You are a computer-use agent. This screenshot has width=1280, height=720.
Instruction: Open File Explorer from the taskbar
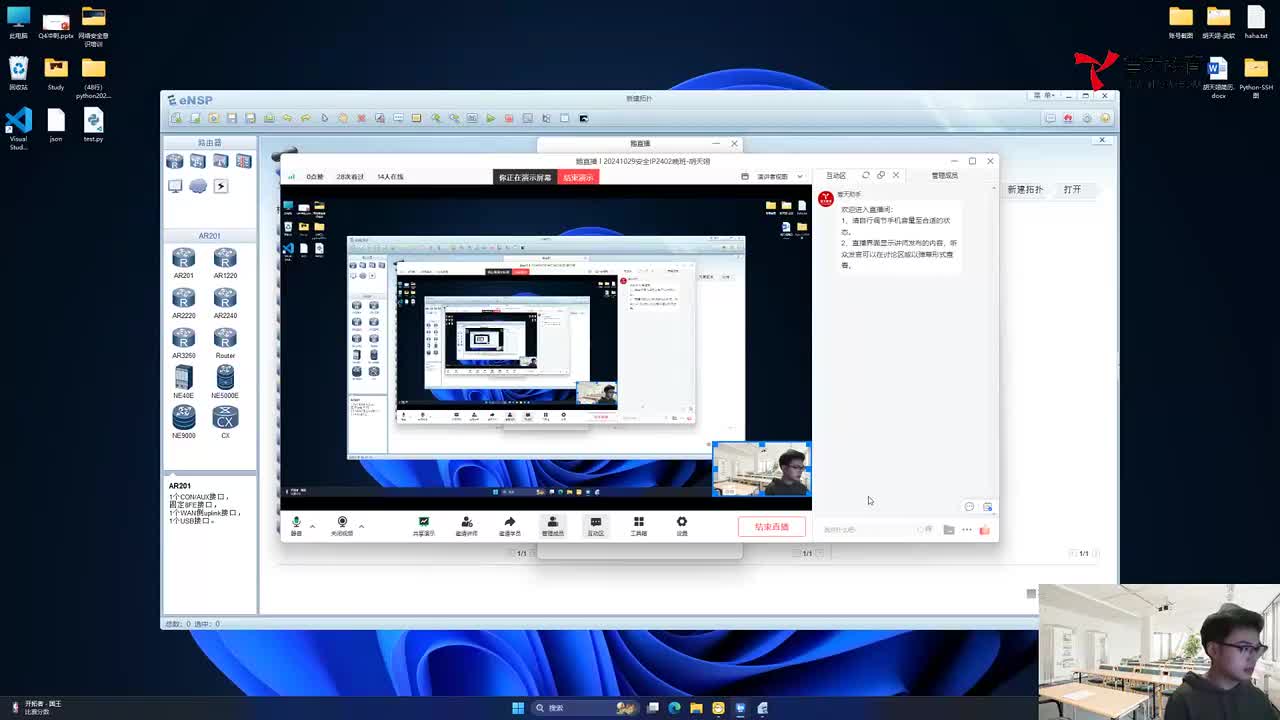coord(696,708)
